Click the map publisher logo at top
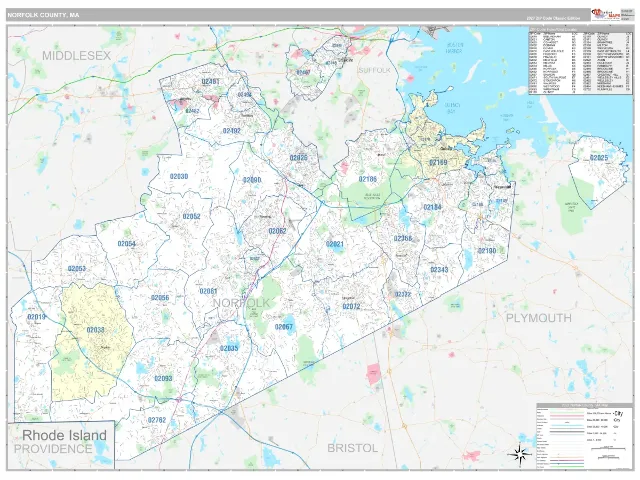The image size is (640, 480). pyautogui.click(x=606, y=14)
